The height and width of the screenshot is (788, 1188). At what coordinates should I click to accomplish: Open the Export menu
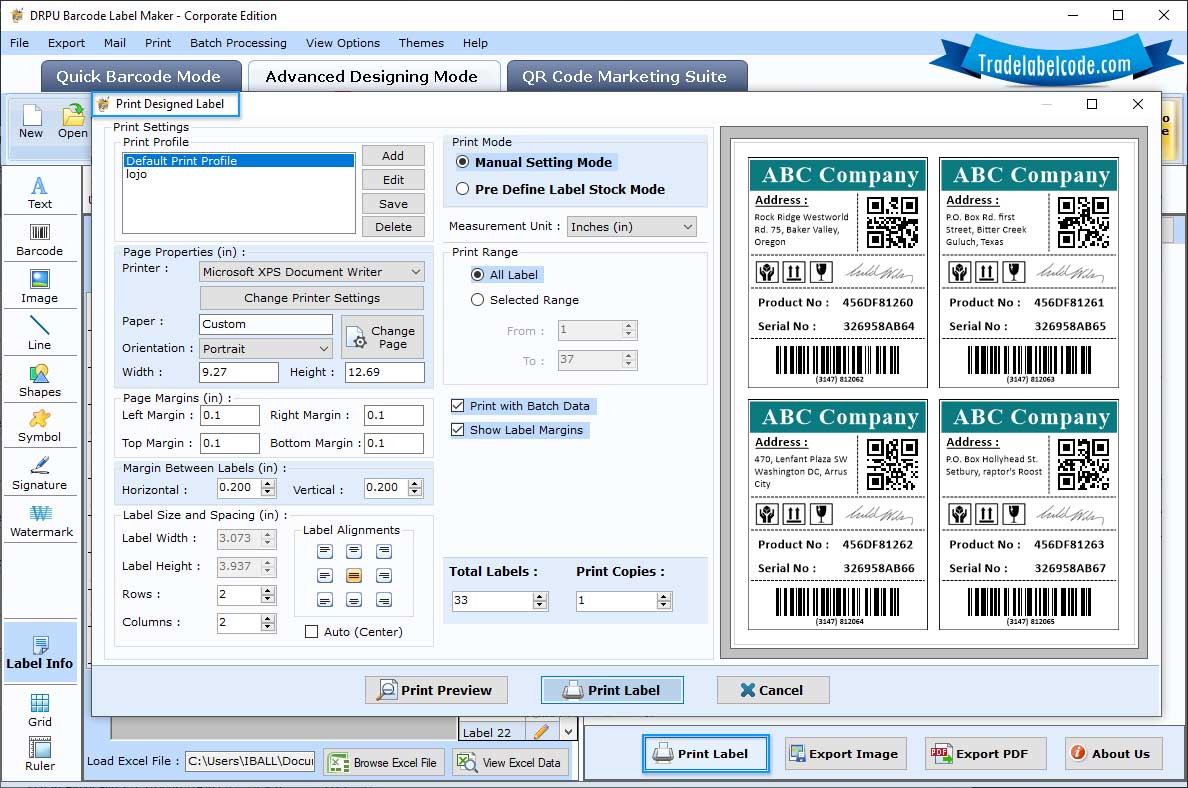tap(66, 43)
